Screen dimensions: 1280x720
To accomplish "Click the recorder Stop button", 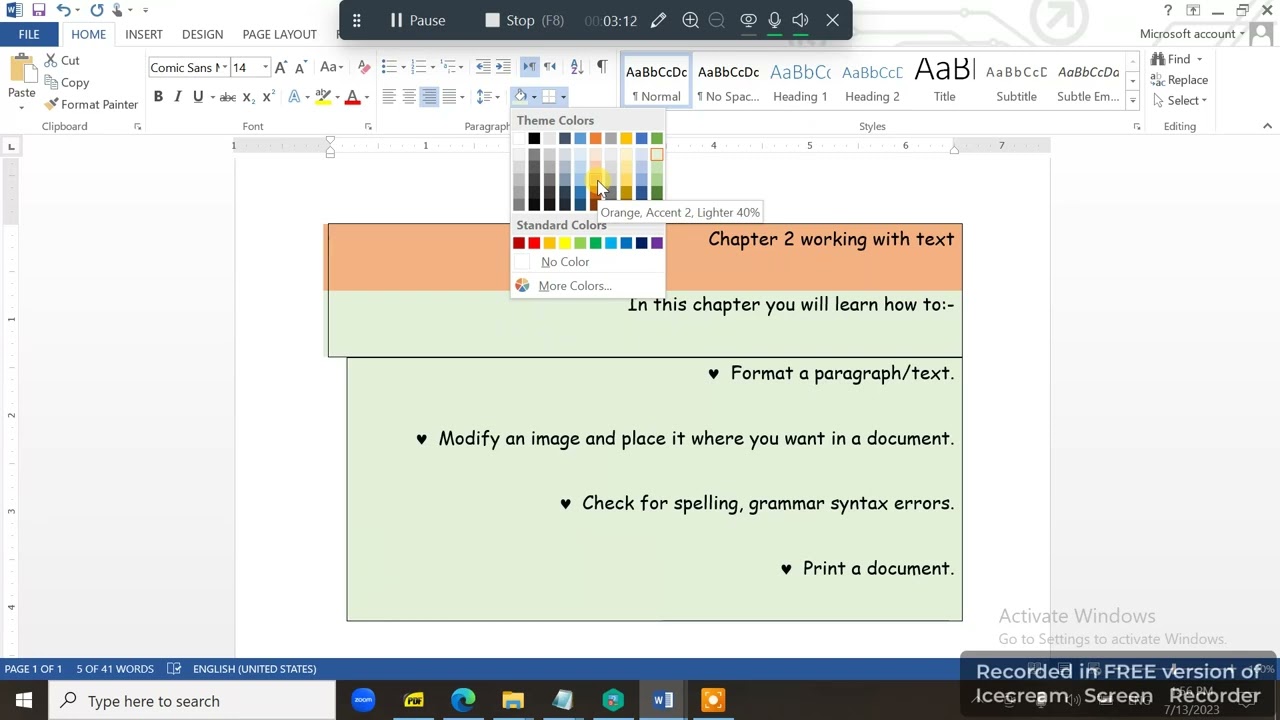I will 524,20.
